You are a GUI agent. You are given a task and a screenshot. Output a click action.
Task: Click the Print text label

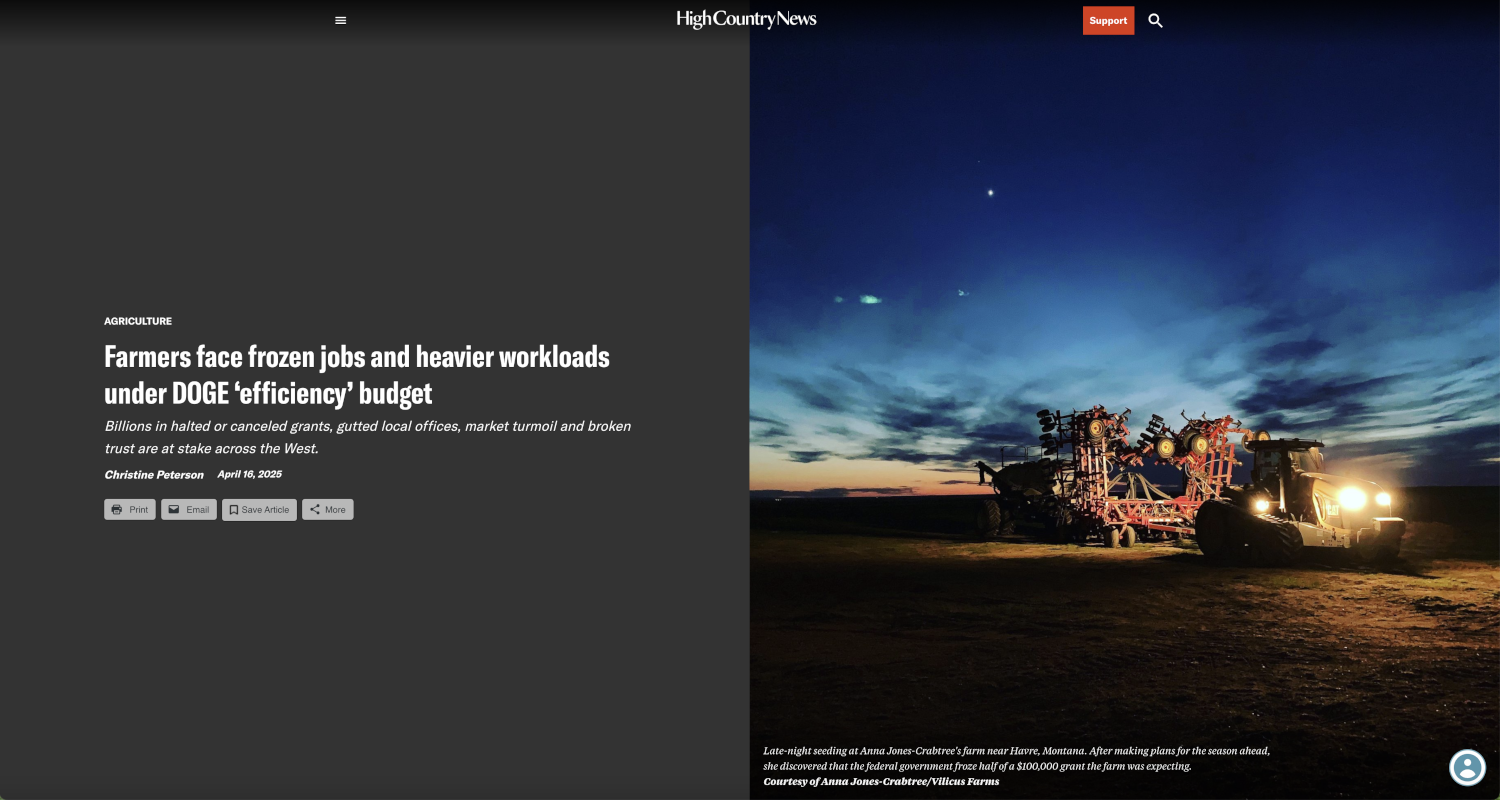point(139,510)
